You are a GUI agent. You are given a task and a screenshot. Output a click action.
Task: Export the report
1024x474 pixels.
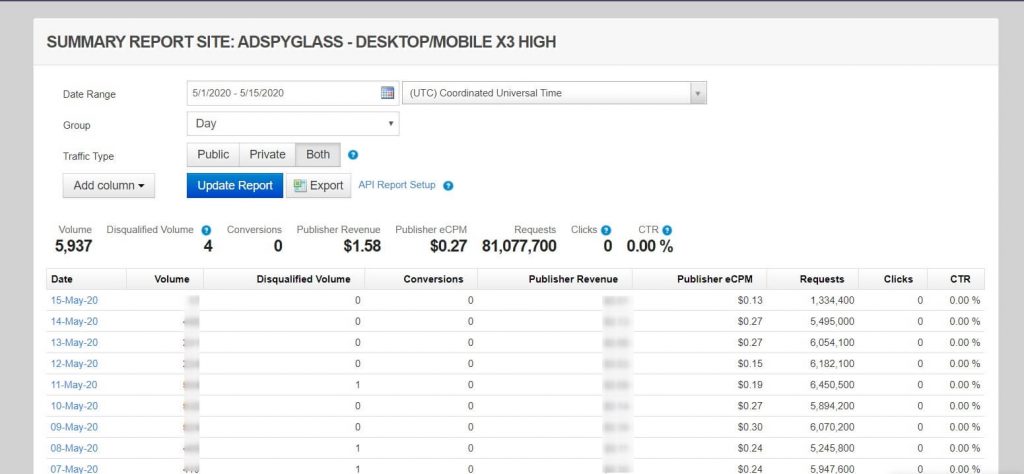pos(318,186)
